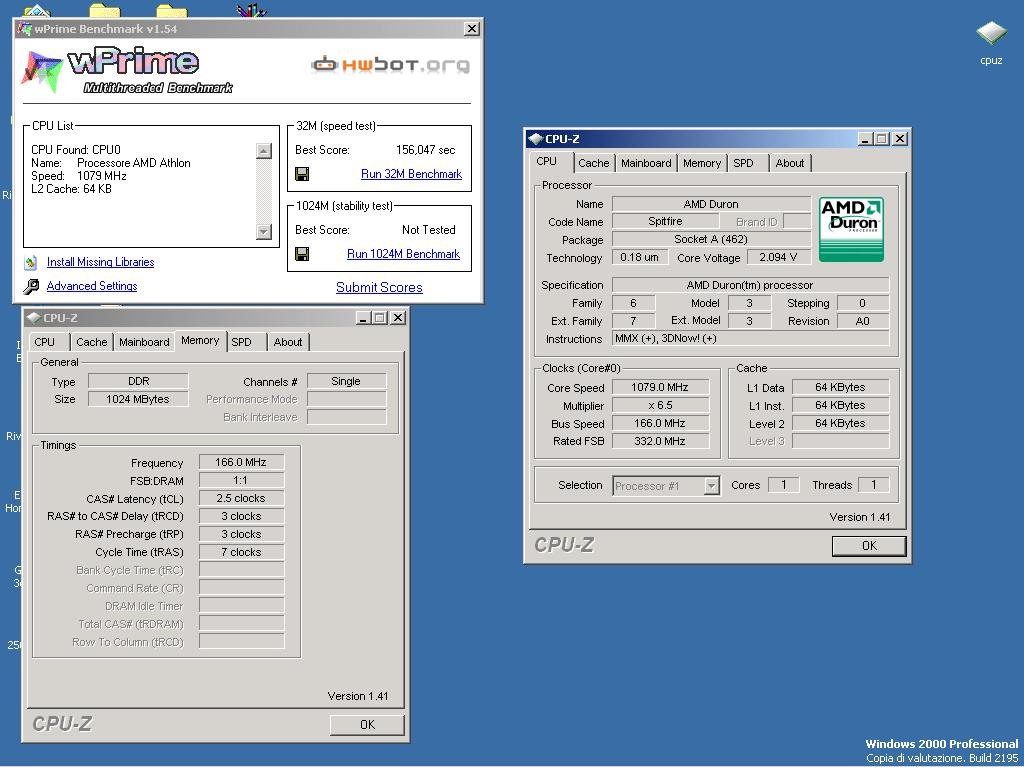Click the wrench icon for Advanced Settings
The height and width of the screenshot is (768, 1024).
(x=31, y=286)
